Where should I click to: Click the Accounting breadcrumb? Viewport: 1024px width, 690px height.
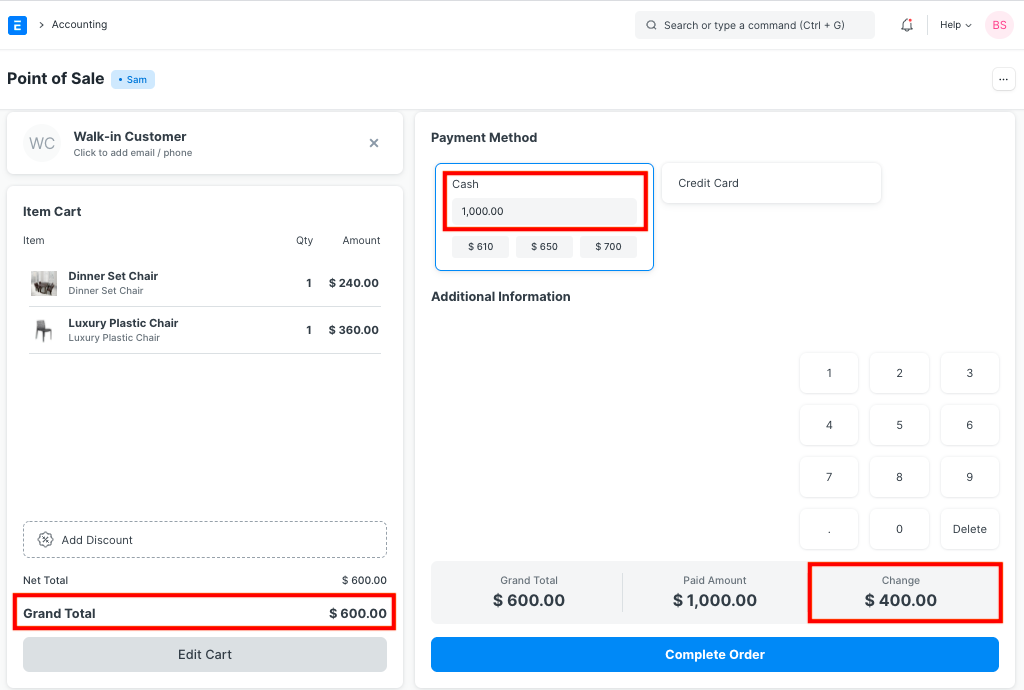[x=79, y=24]
